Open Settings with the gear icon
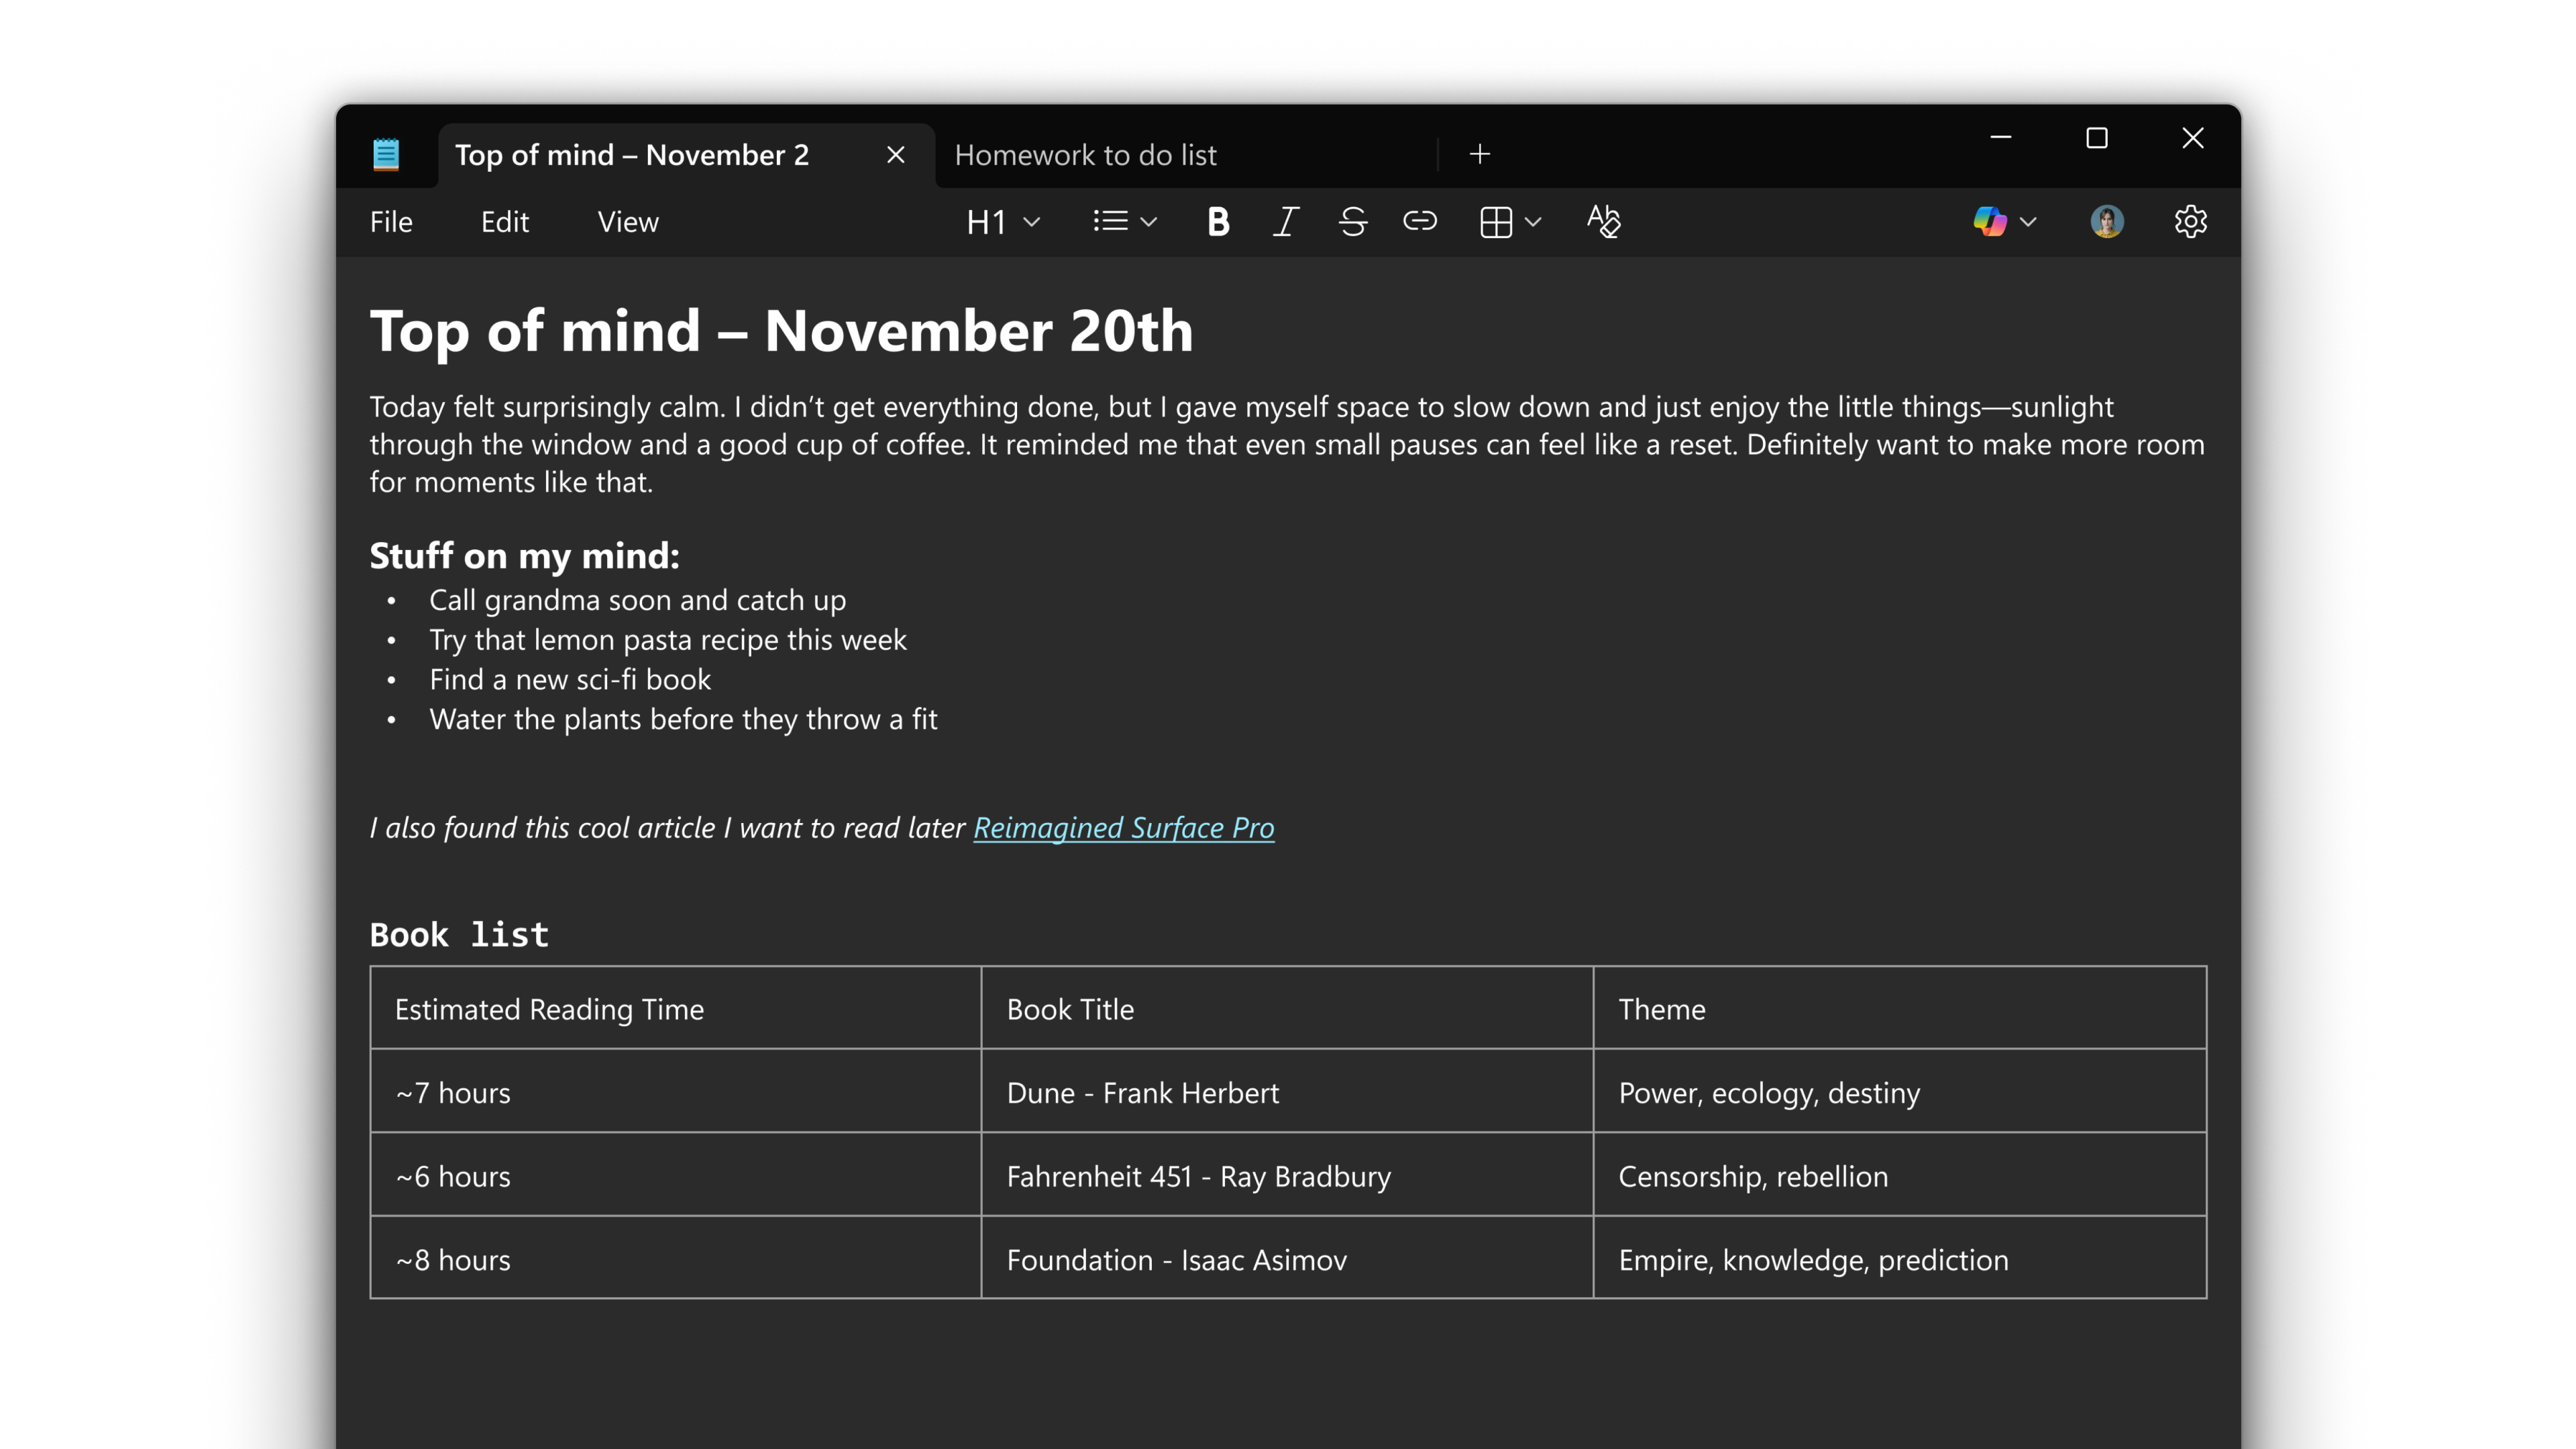This screenshot has height=1449, width=2576. coord(2190,221)
